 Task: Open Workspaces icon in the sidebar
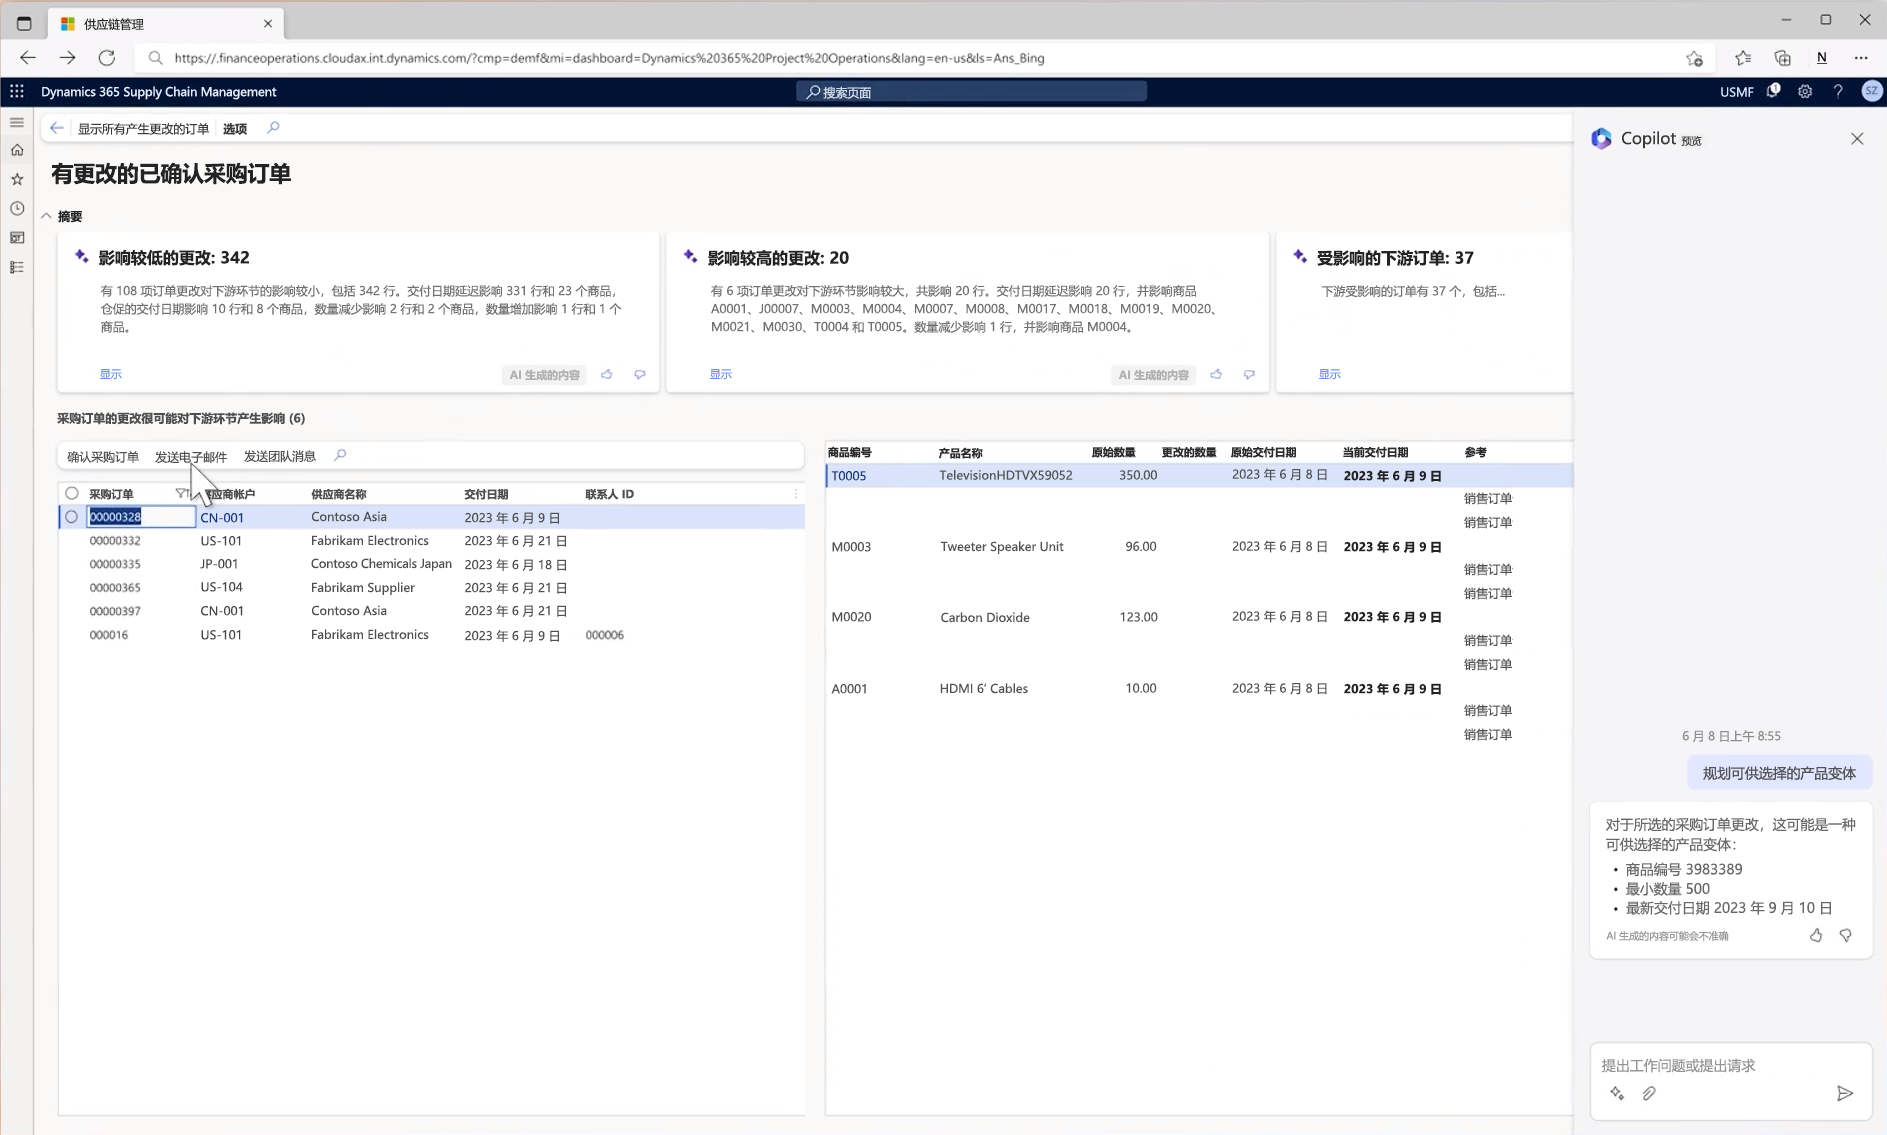[17, 237]
